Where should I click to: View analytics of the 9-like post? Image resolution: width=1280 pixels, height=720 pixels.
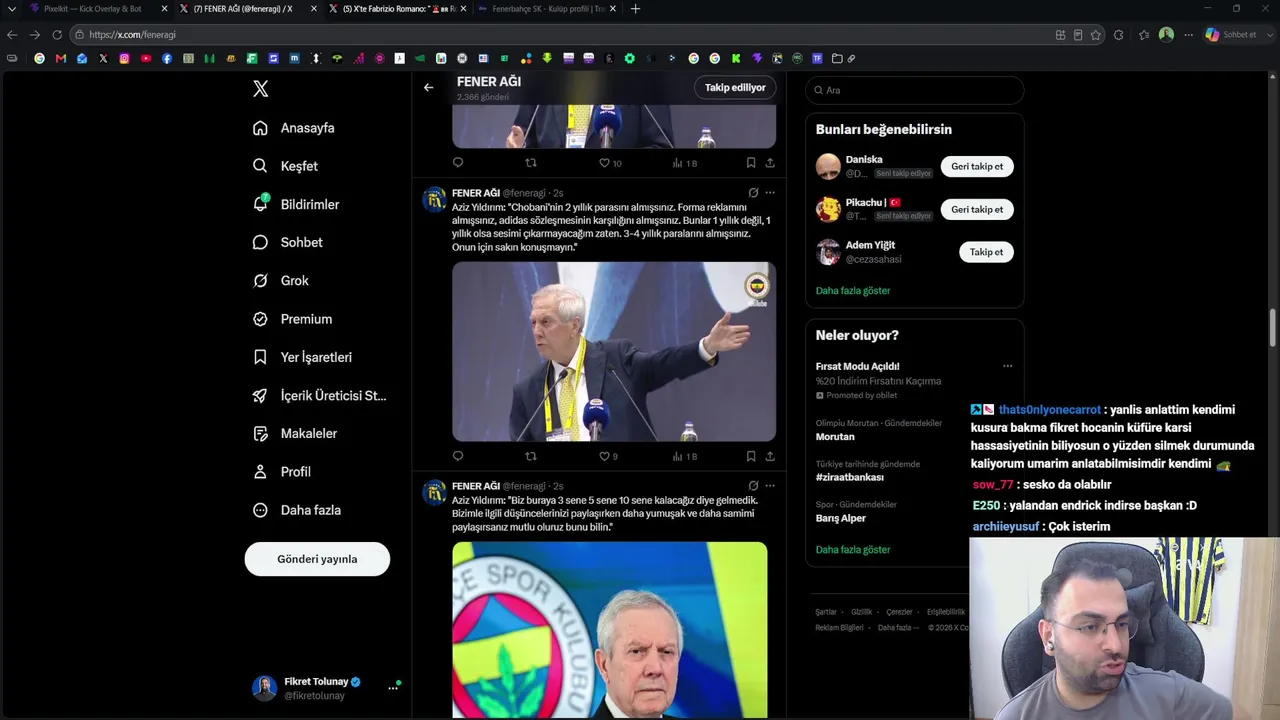(684, 457)
